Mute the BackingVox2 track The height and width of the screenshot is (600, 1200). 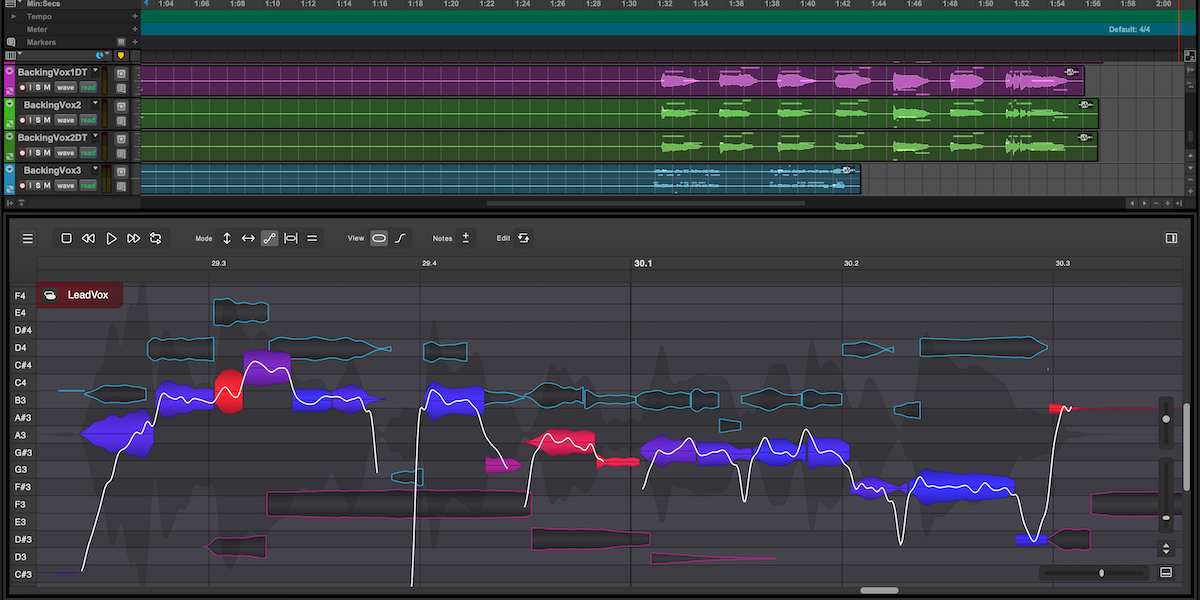click(x=47, y=120)
